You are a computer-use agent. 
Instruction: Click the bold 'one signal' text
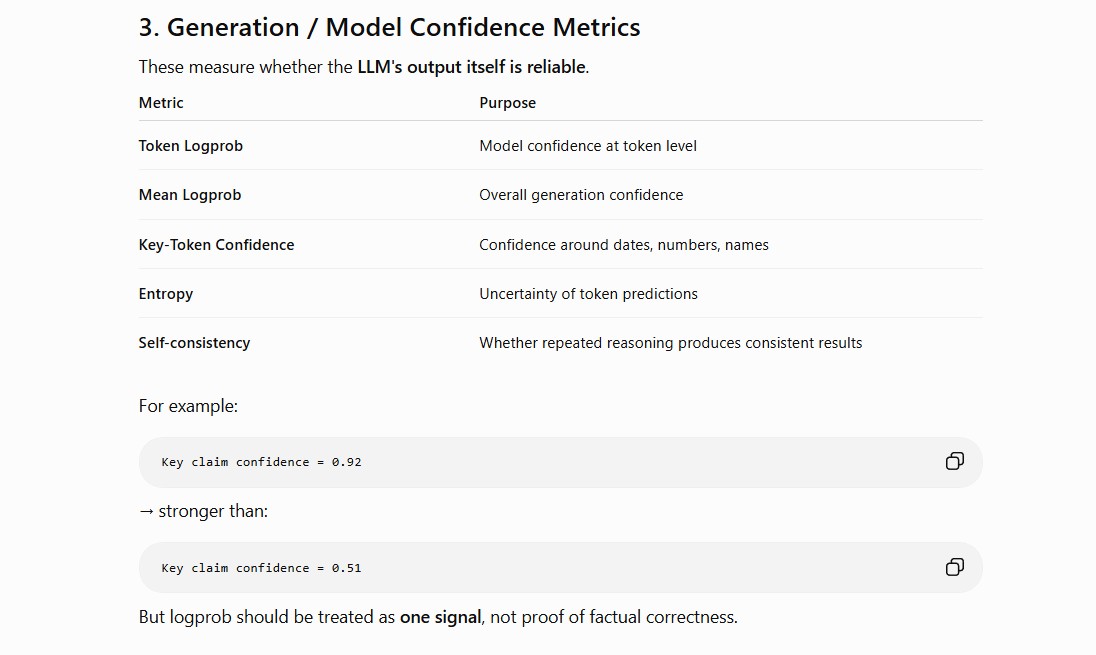click(440, 617)
